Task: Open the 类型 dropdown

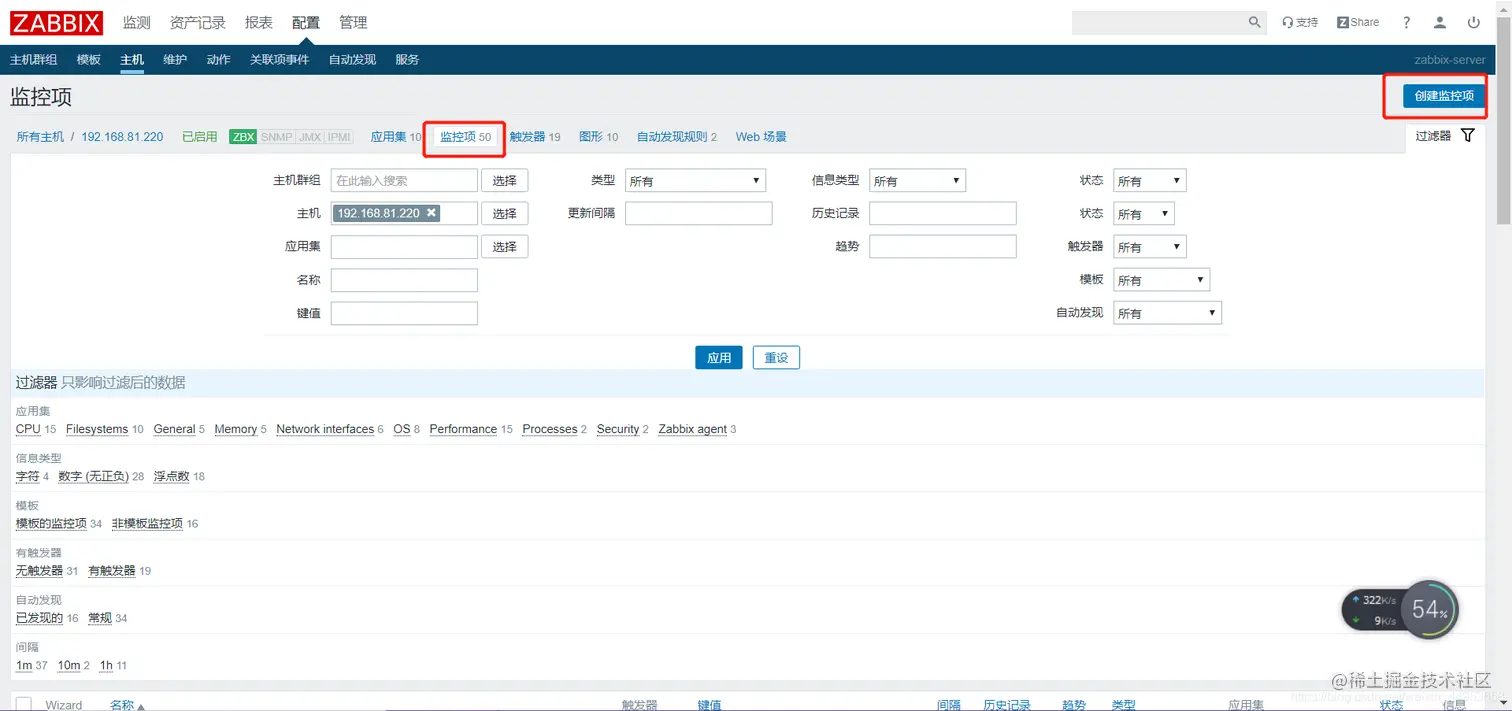Action: click(695, 181)
